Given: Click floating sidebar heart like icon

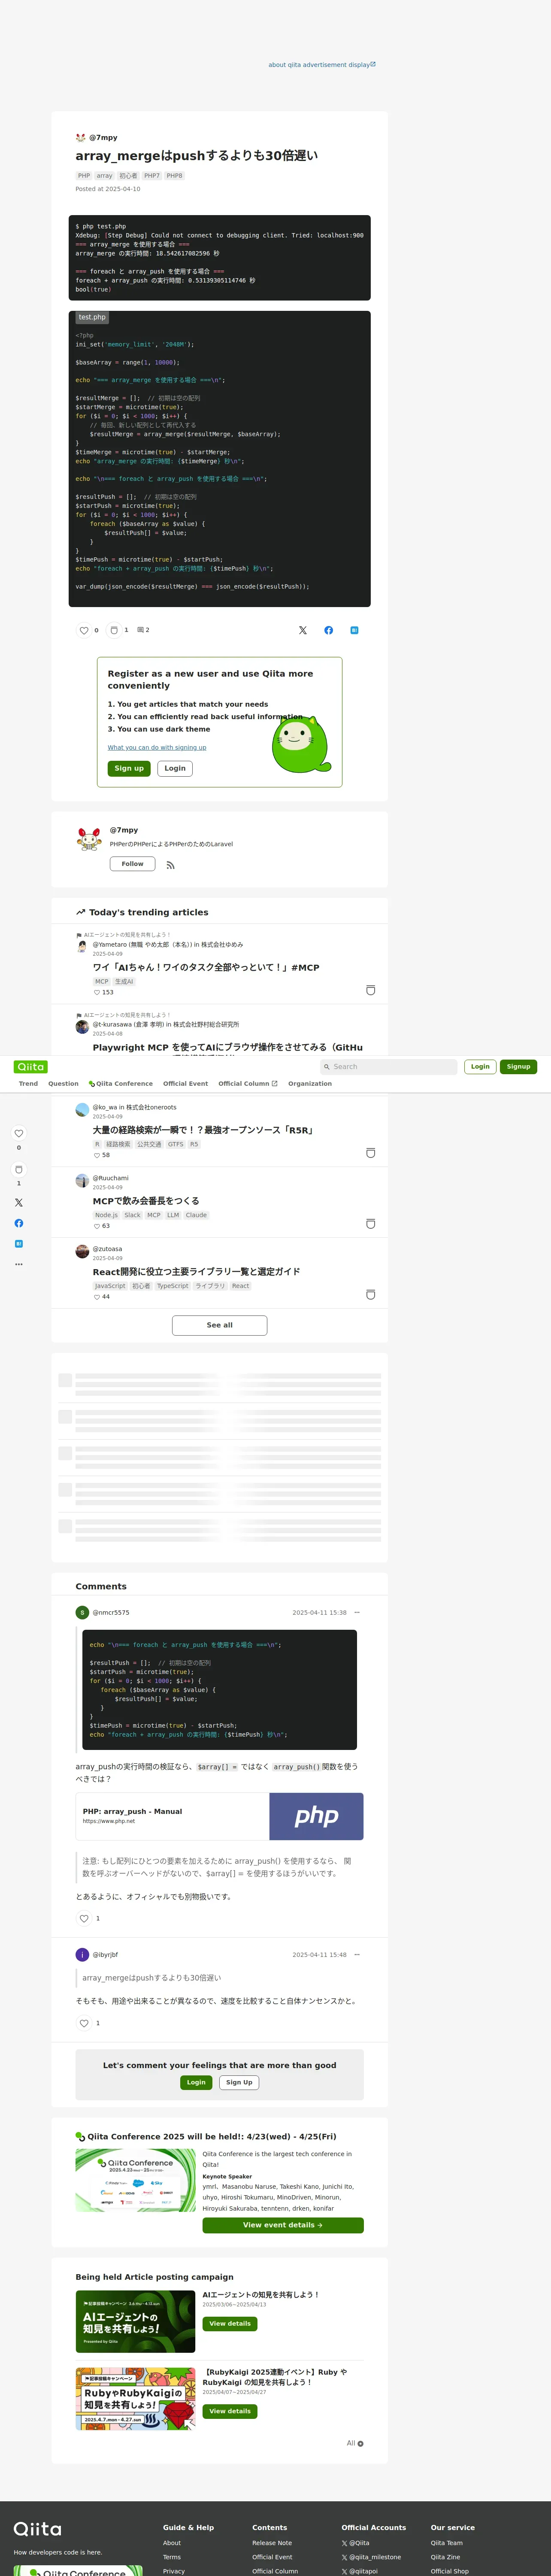Looking at the screenshot, I should click(x=18, y=1133).
